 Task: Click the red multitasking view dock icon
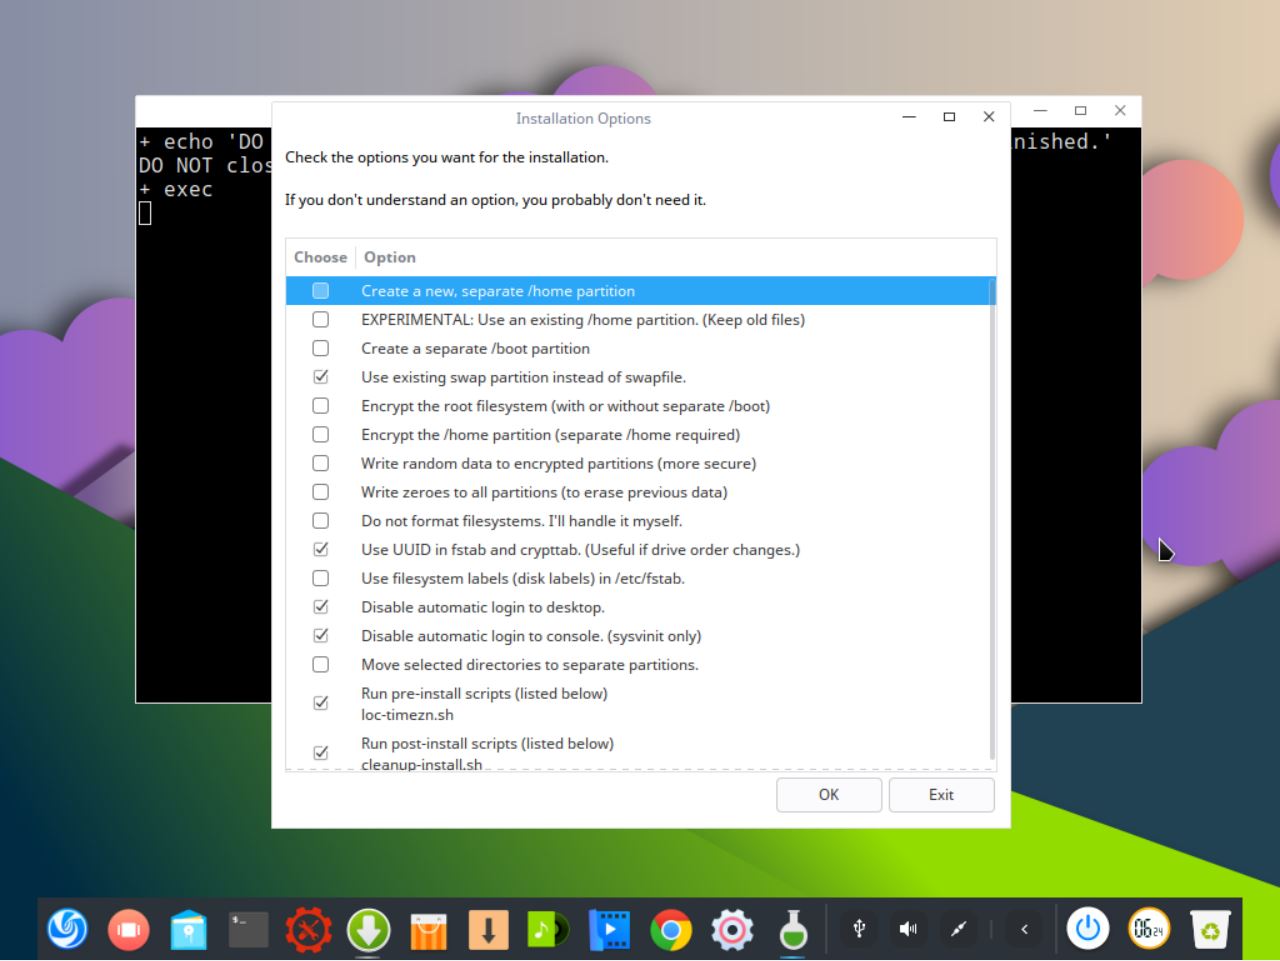128,930
